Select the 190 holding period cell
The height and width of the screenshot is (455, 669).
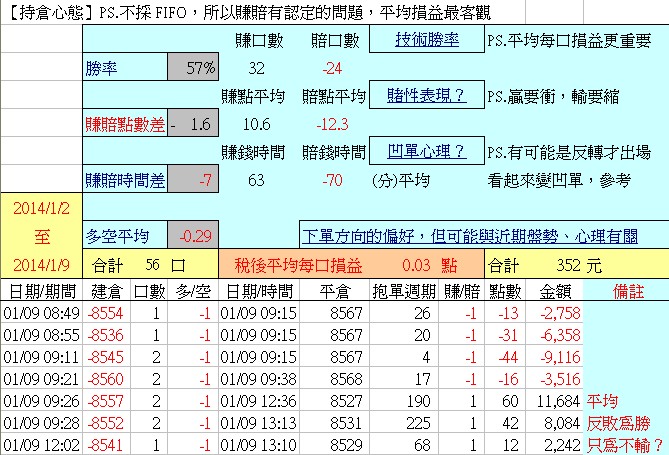pos(404,401)
